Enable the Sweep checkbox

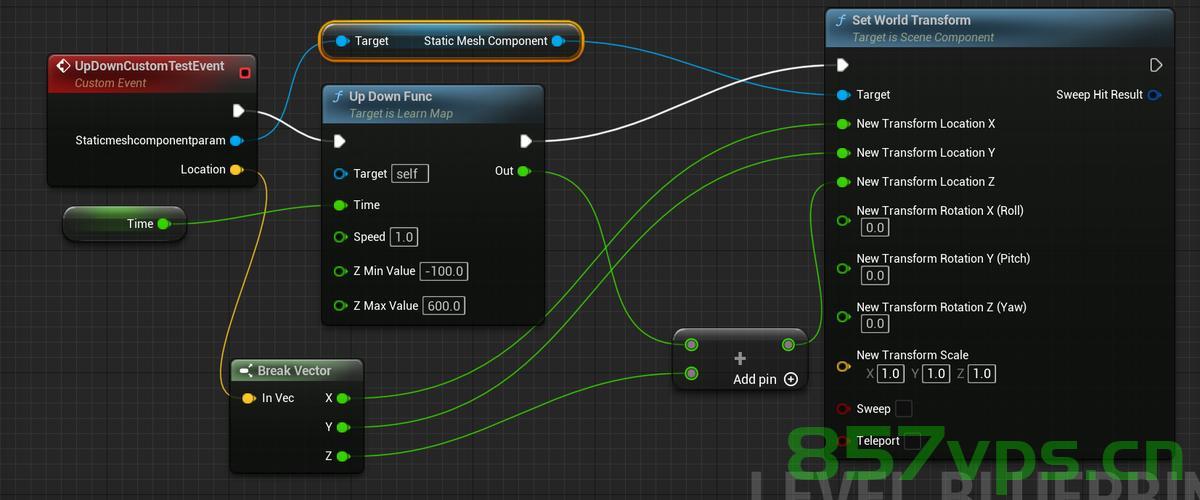904,409
